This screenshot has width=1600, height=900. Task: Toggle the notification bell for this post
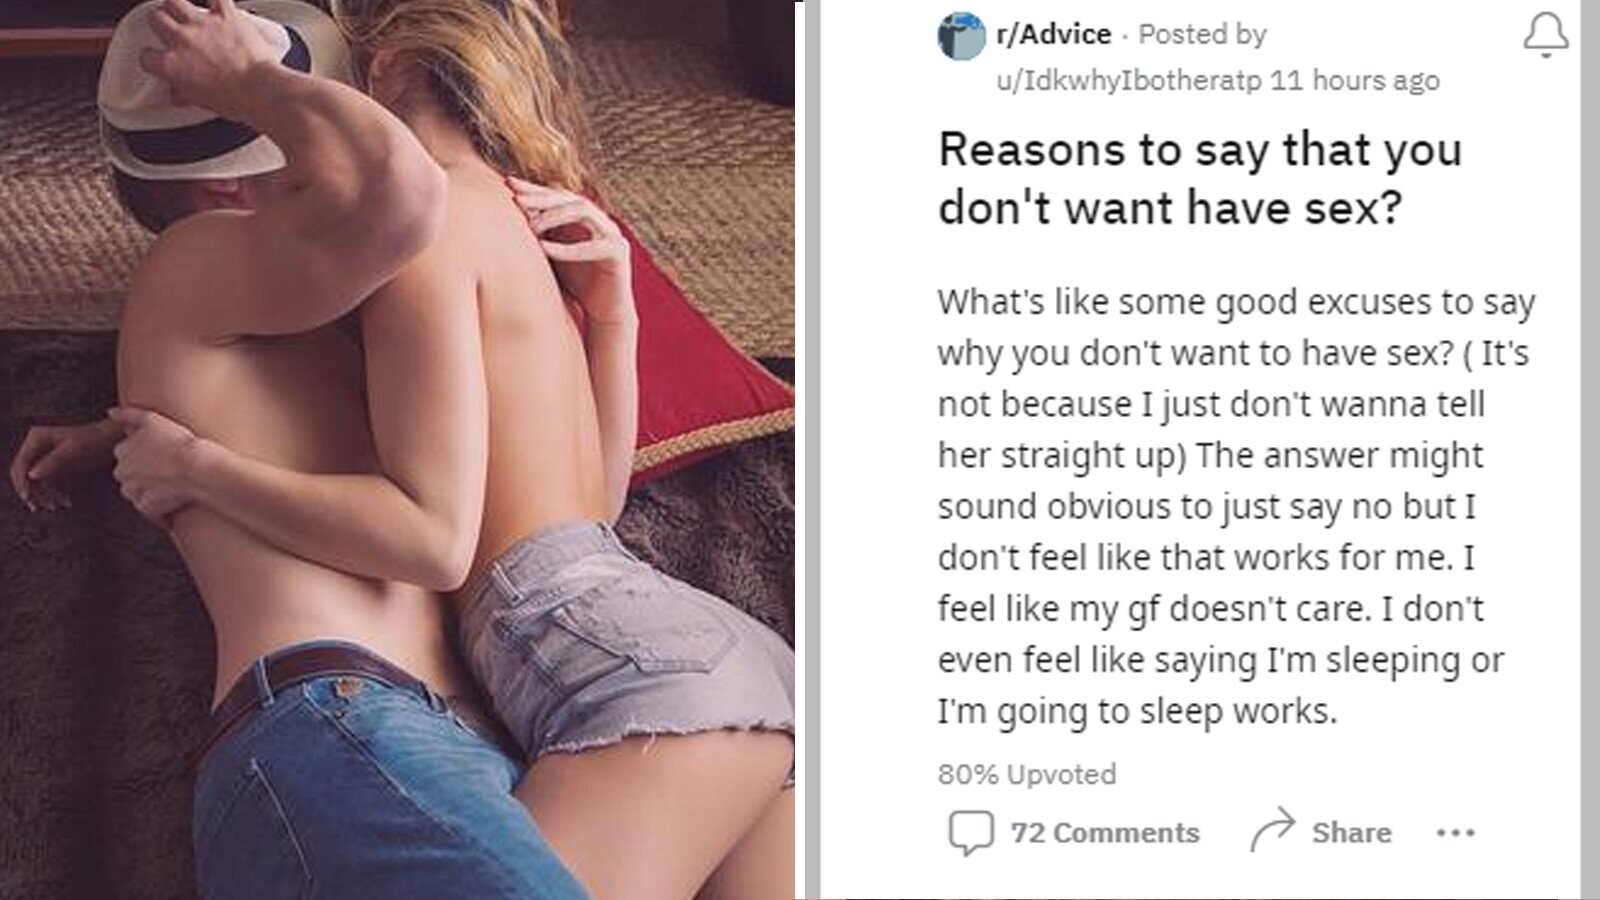(1545, 36)
